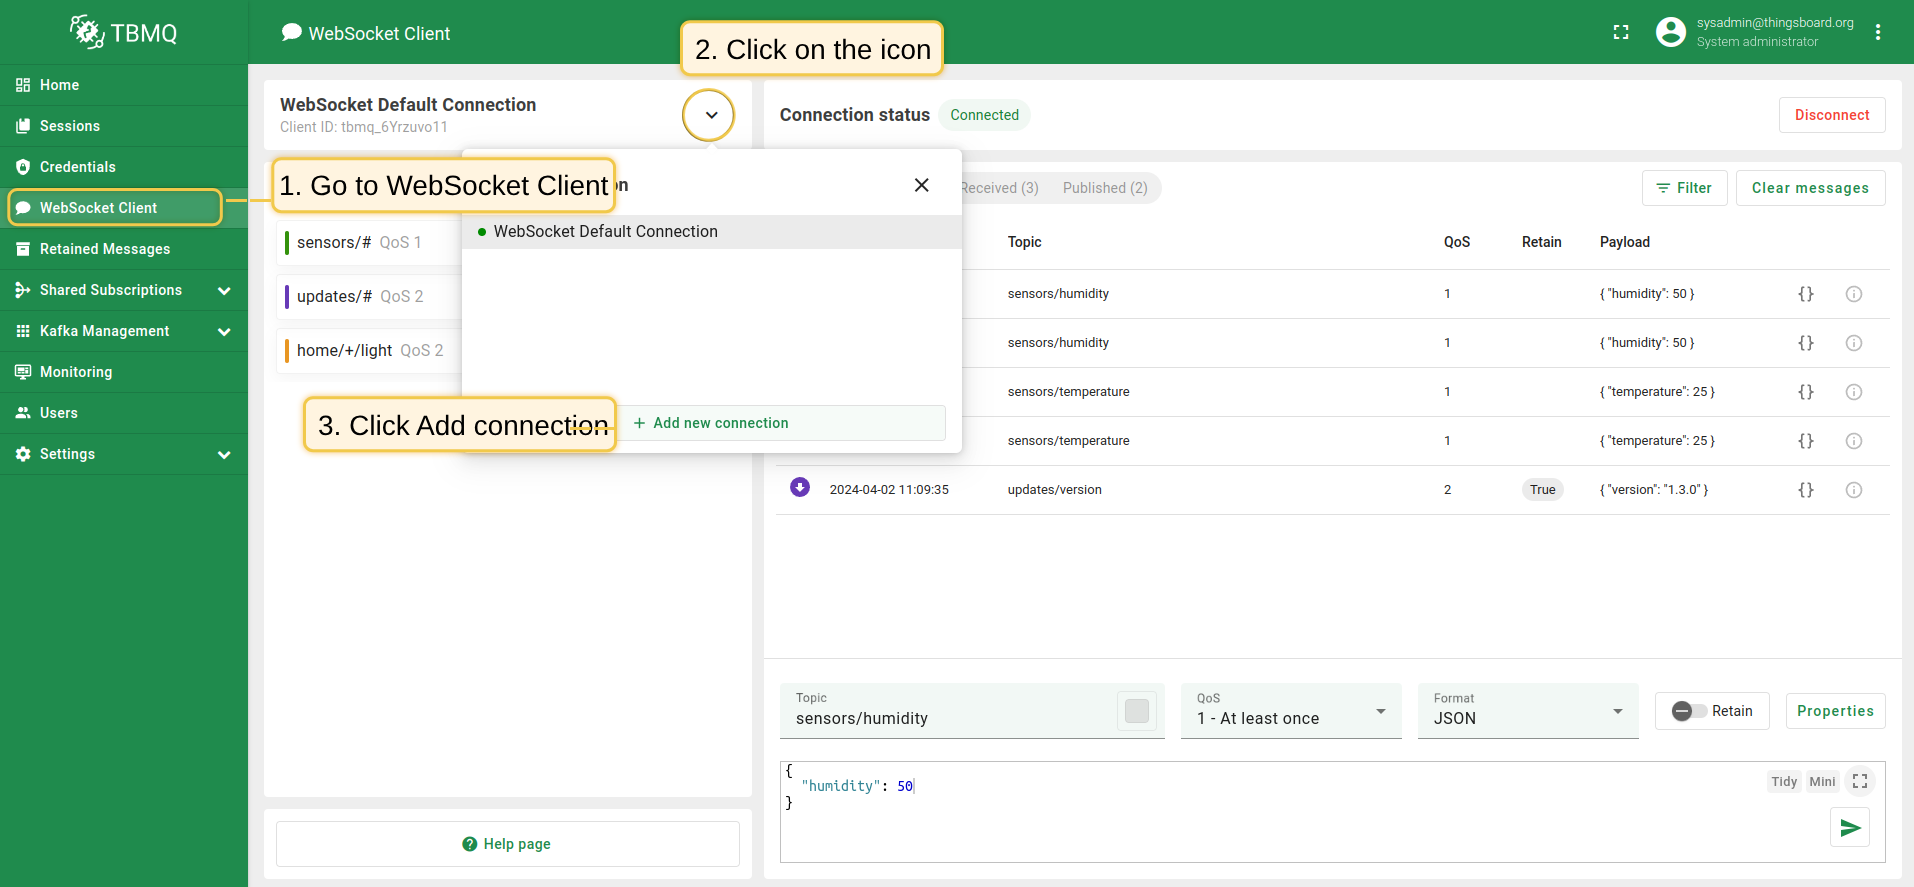The width and height of the screenshot is (1914, 887).
Task: View JSON payload of updates/version message
Action: click(1805, 490)
